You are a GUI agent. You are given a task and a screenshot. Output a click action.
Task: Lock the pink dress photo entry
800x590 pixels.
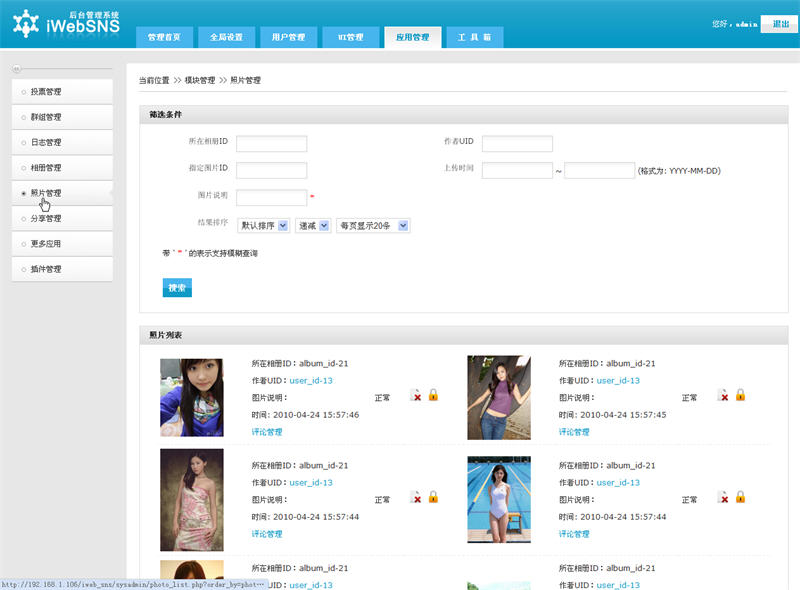(433, 497)
